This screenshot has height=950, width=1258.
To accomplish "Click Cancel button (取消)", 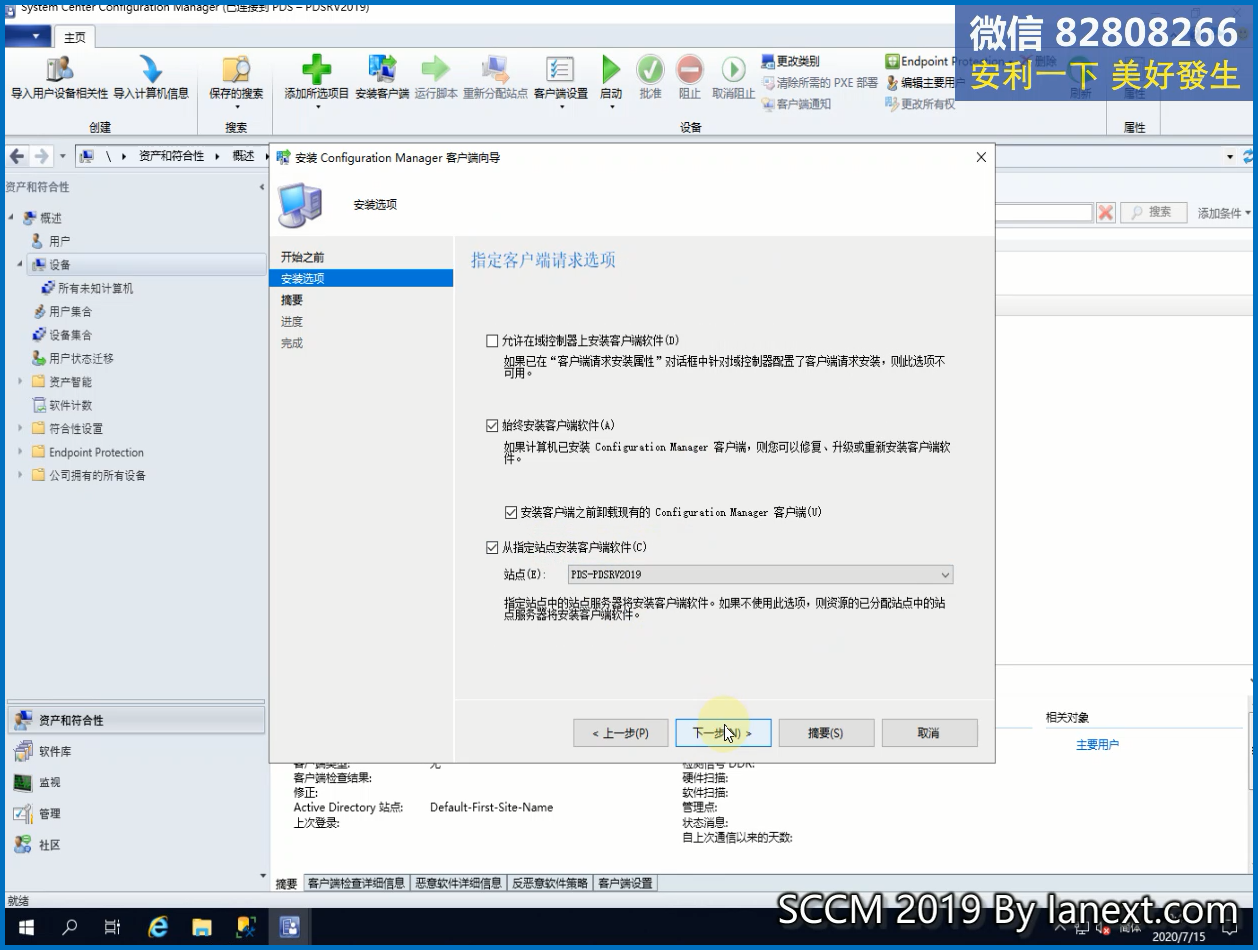I will [x=929, y=733].
